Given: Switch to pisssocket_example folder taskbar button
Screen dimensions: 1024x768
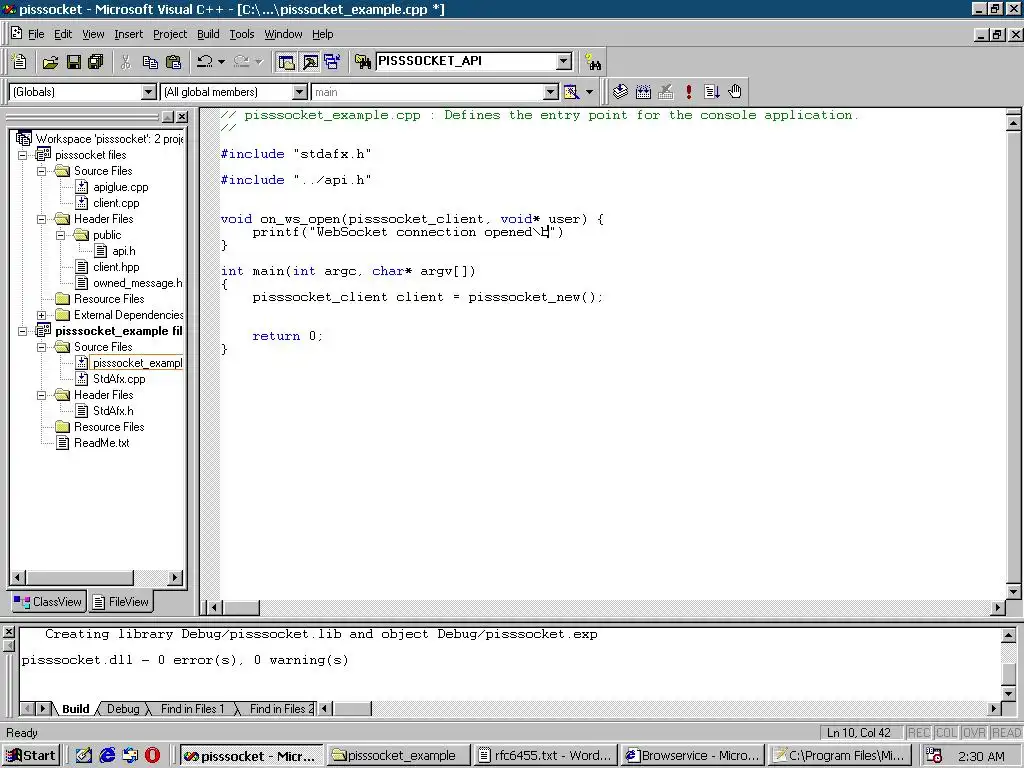Looking at the screenshot, I should coord(397,756).
